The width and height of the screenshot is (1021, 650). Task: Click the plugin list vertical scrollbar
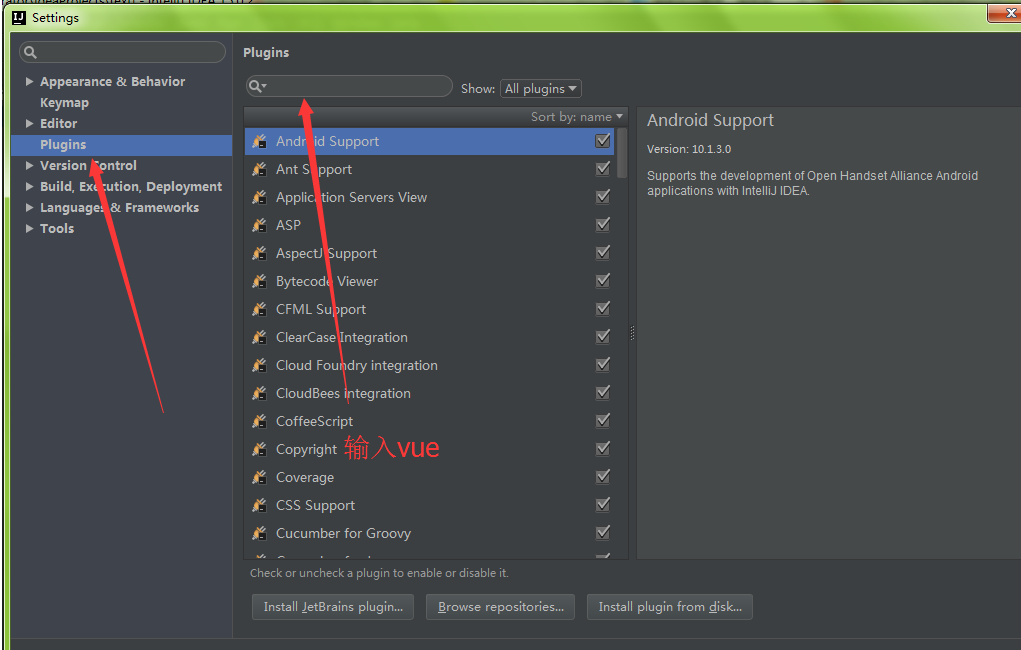tap(622, 153)
